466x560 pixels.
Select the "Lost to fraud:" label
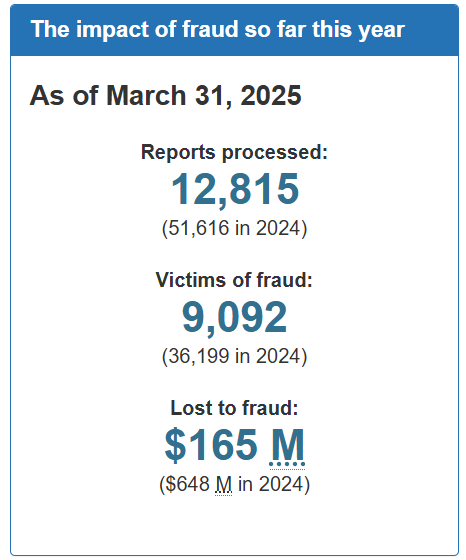[234, 408]
